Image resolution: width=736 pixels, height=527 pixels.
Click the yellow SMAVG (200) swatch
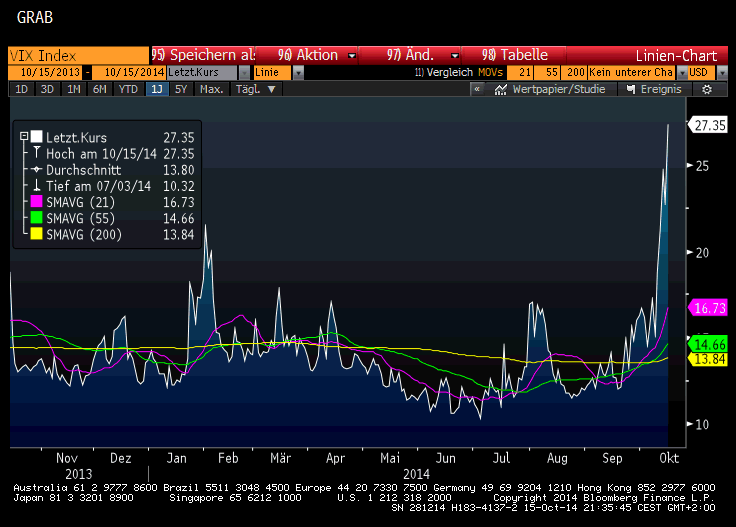coord(37,234)
